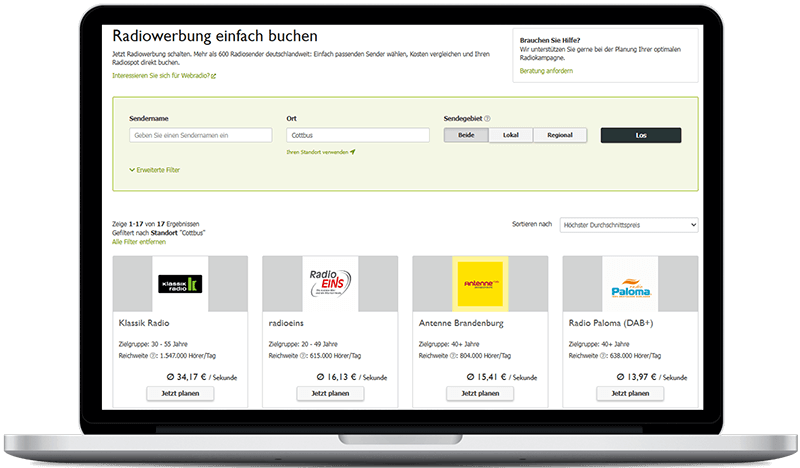
Task: Click the Ihren Standort verwenden link
Action: pyautogui.click(x=317, y=152)
